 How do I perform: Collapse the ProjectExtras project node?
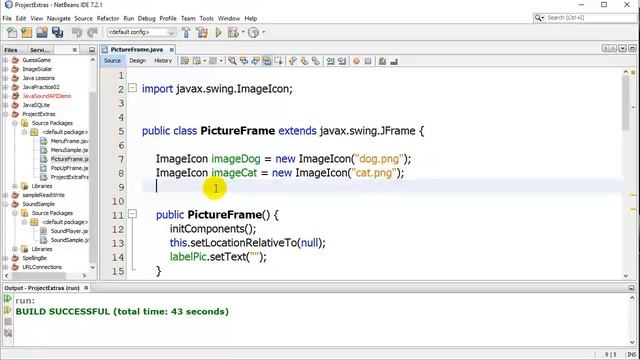tap(5, 114)
